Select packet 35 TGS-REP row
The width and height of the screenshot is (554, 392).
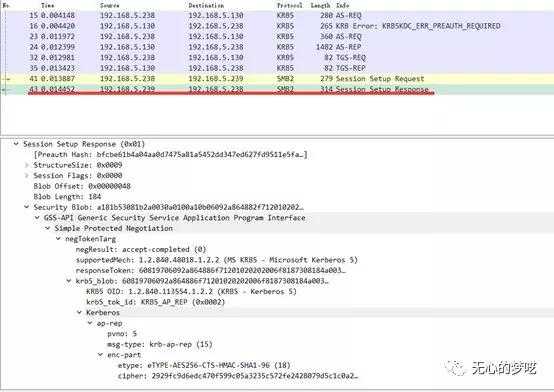pyautogui.click(x=277, y=68)
